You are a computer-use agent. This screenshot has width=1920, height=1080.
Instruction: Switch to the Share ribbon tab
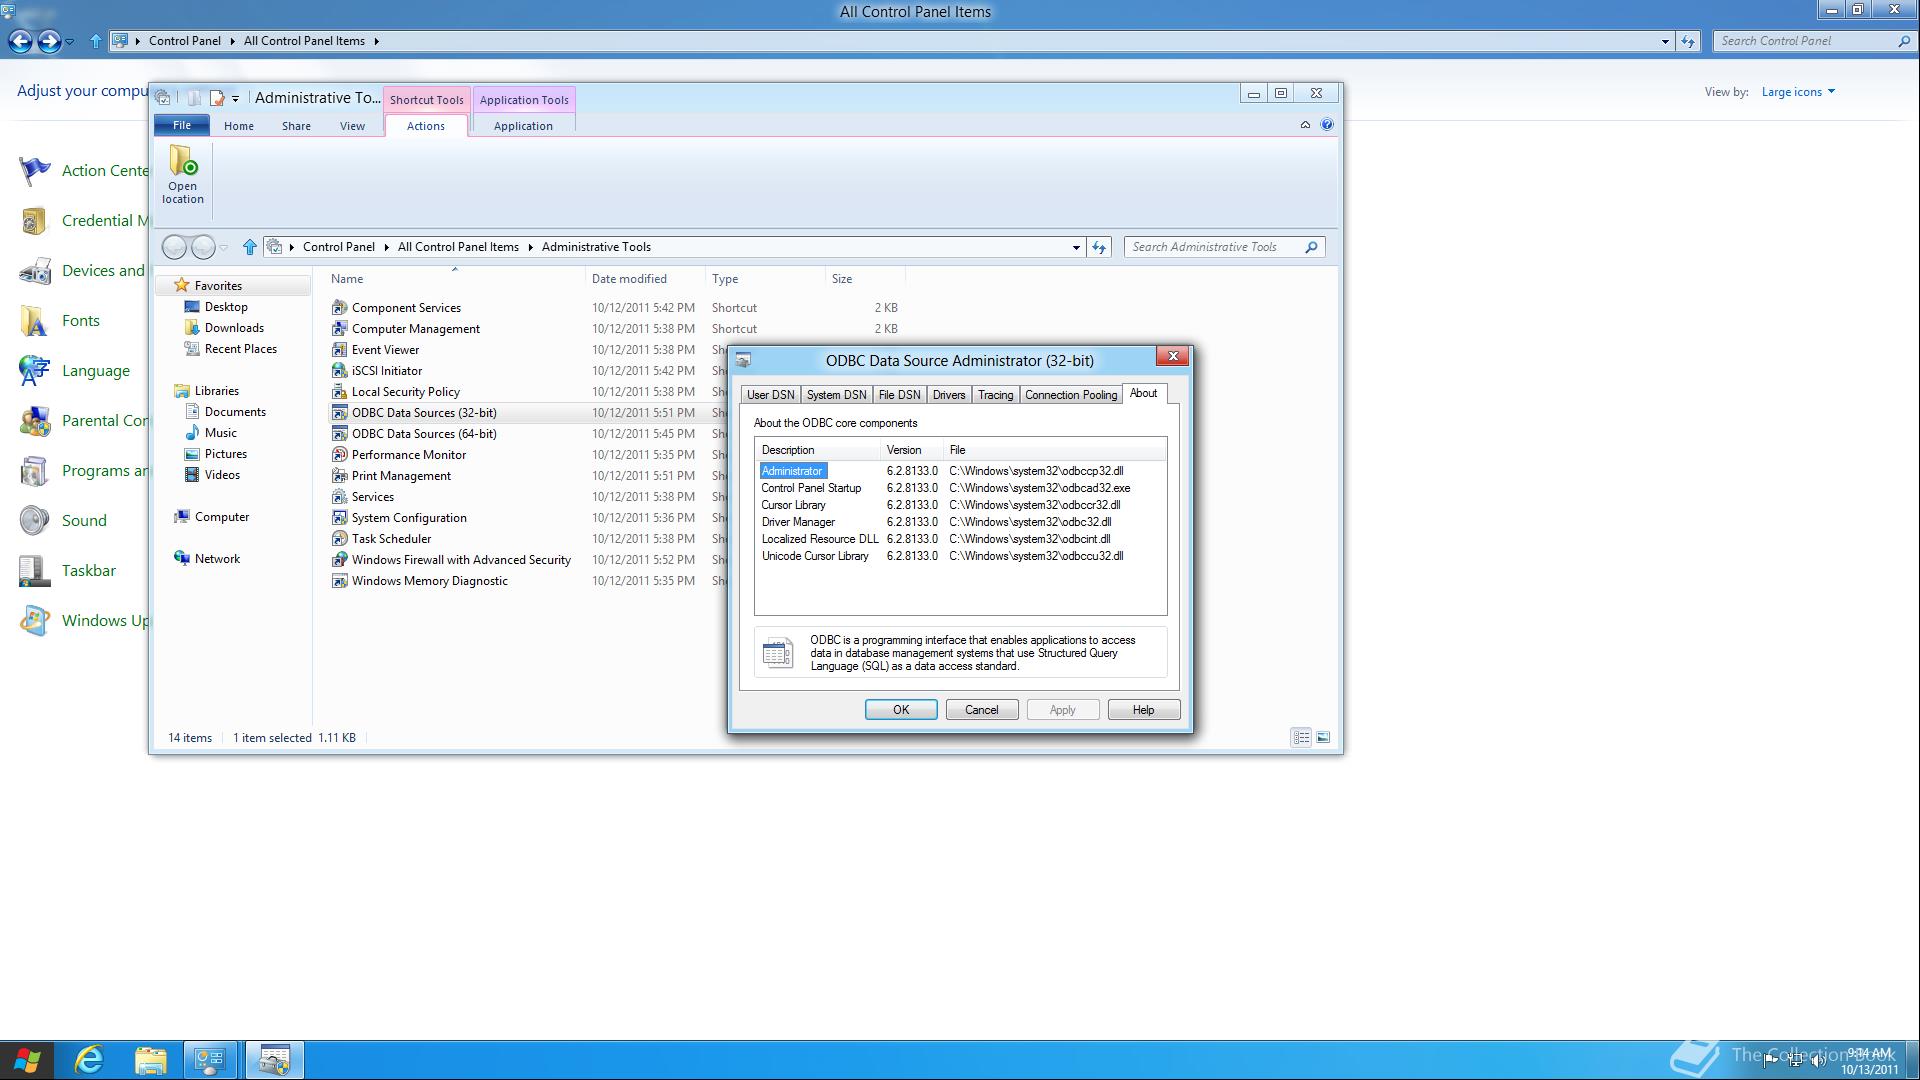[296, 126]
